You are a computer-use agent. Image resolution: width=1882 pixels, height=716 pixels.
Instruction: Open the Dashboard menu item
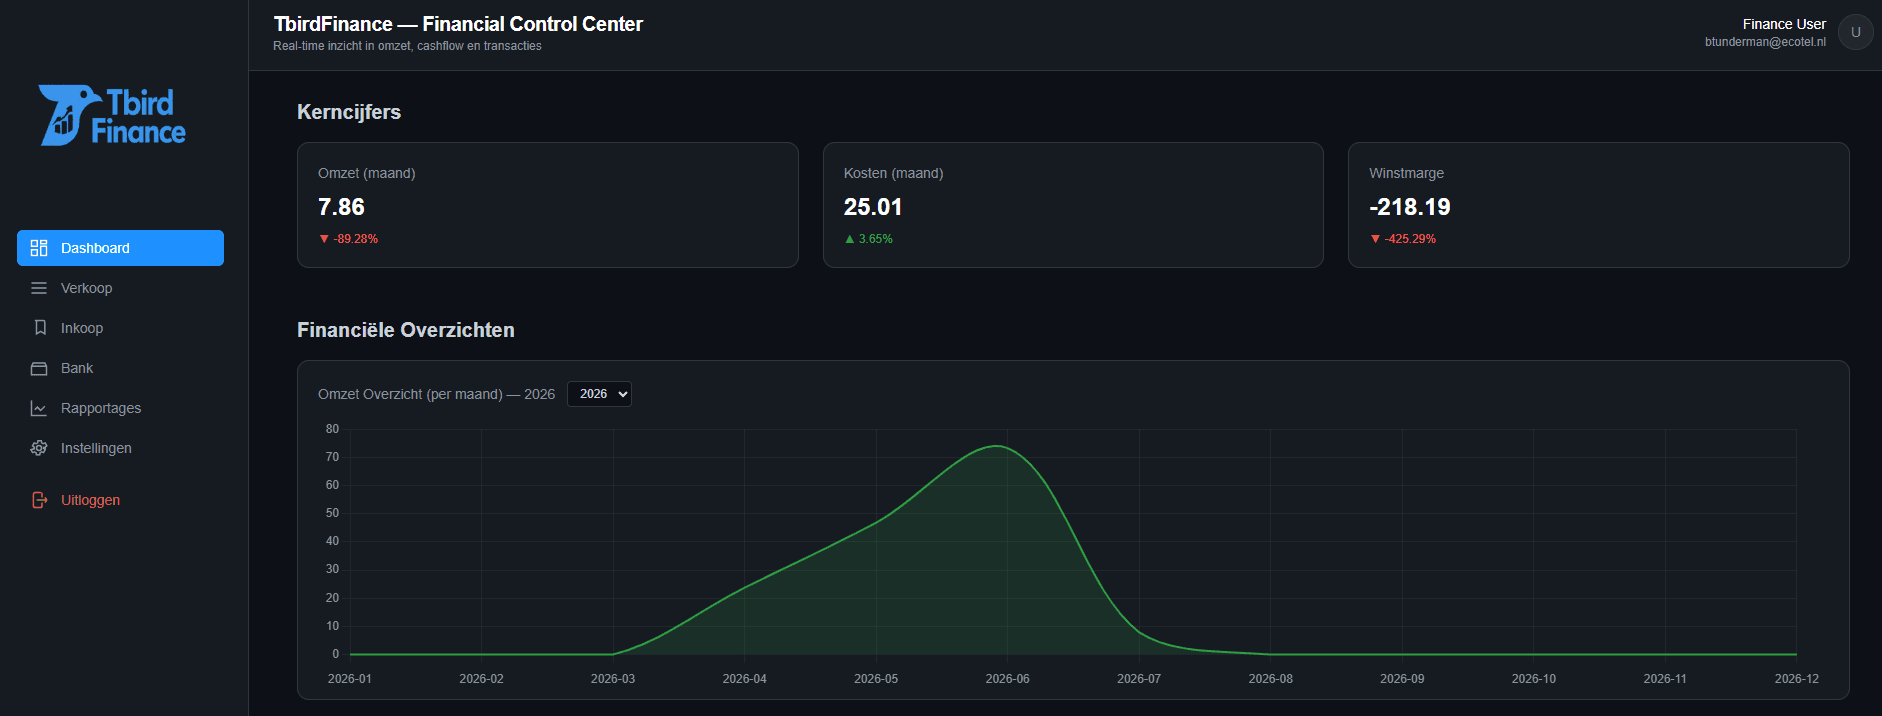pos(120,248)
